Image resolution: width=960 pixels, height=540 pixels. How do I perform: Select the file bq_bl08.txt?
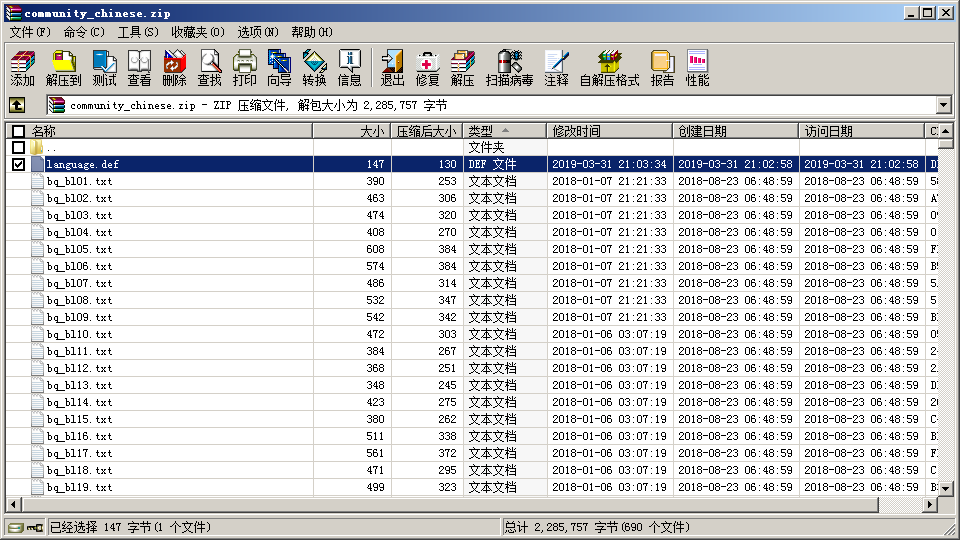pos(80,301)
